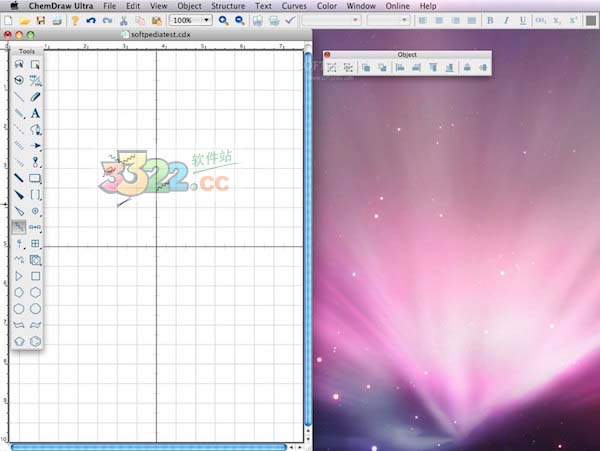The width and height of the screenshot is (600, 451).
Task: Click the Zoom In magnifier icon
Action: 223,20
